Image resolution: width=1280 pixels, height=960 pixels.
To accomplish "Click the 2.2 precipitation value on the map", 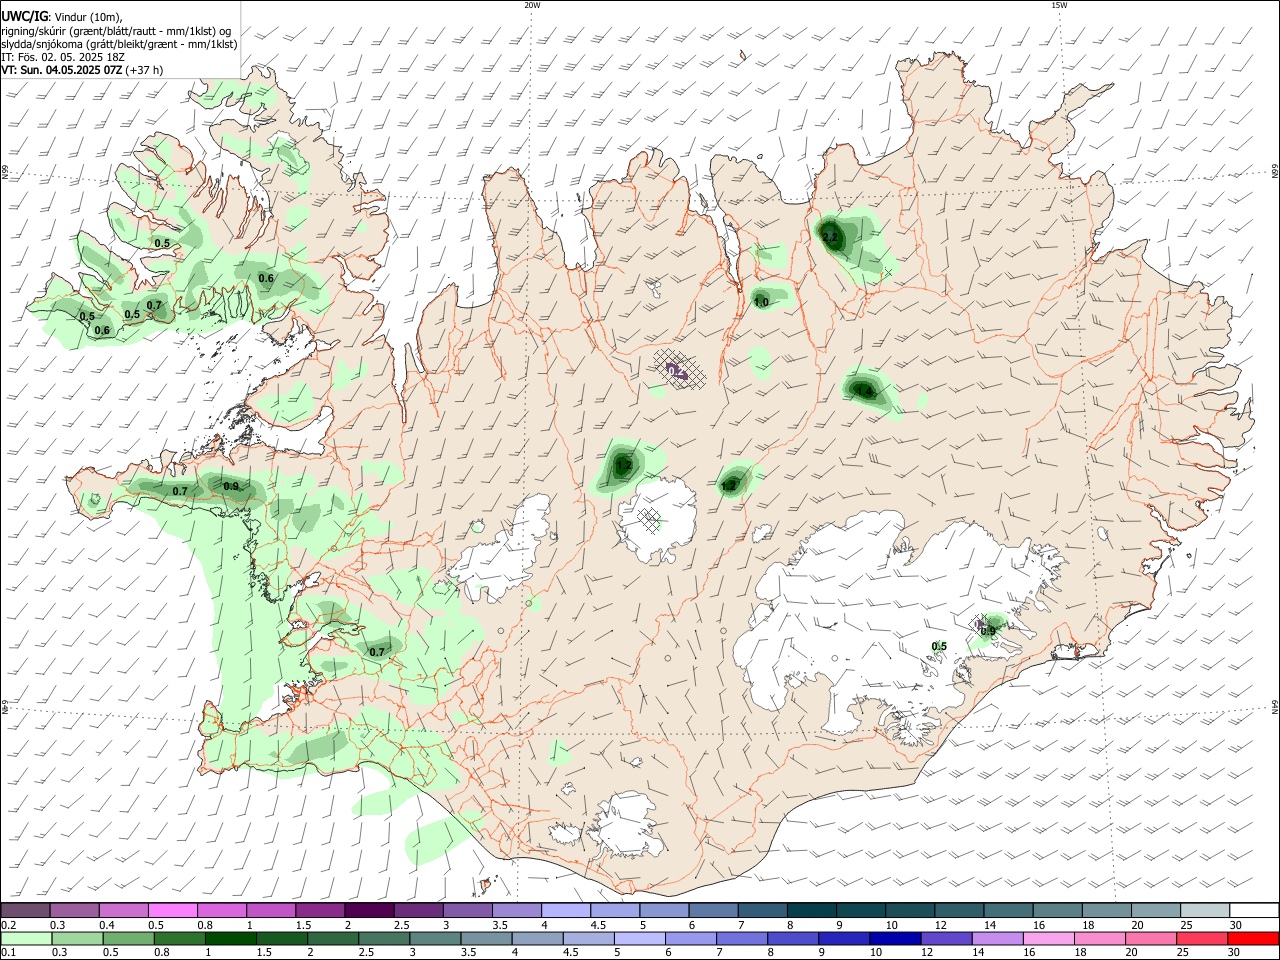I will (x=830, y=237).
